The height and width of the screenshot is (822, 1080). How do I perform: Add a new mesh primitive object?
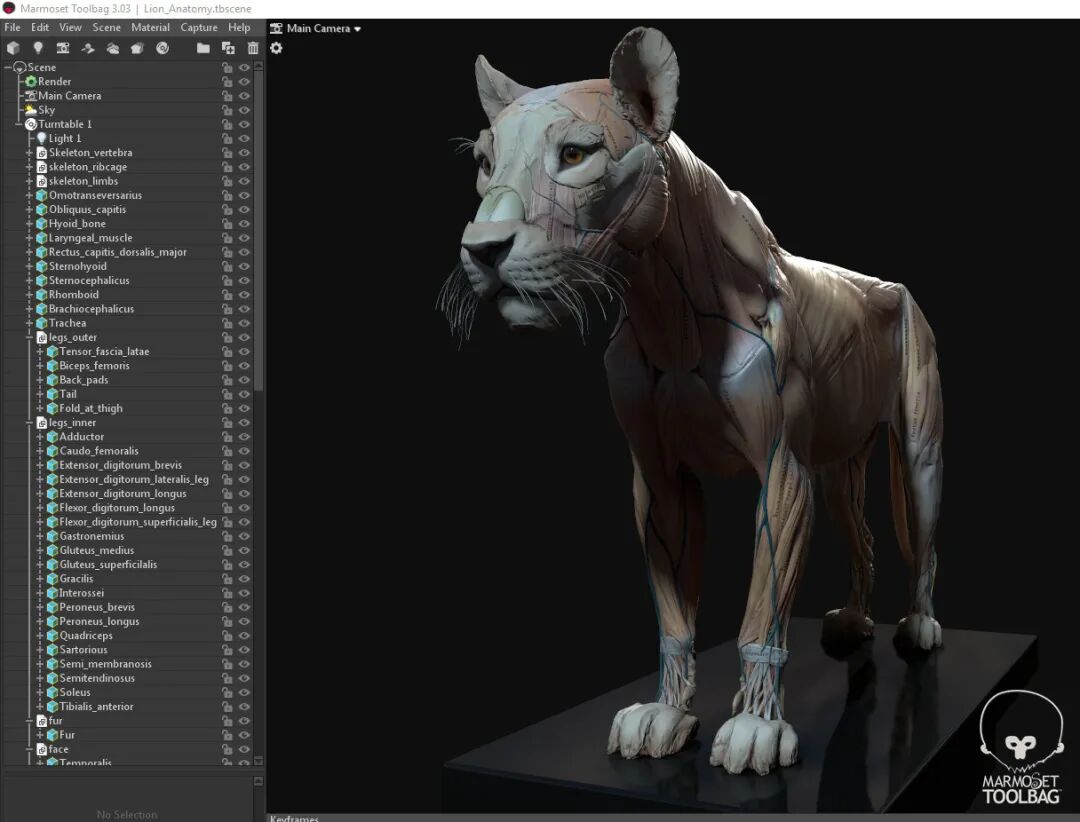click(13, 48)
